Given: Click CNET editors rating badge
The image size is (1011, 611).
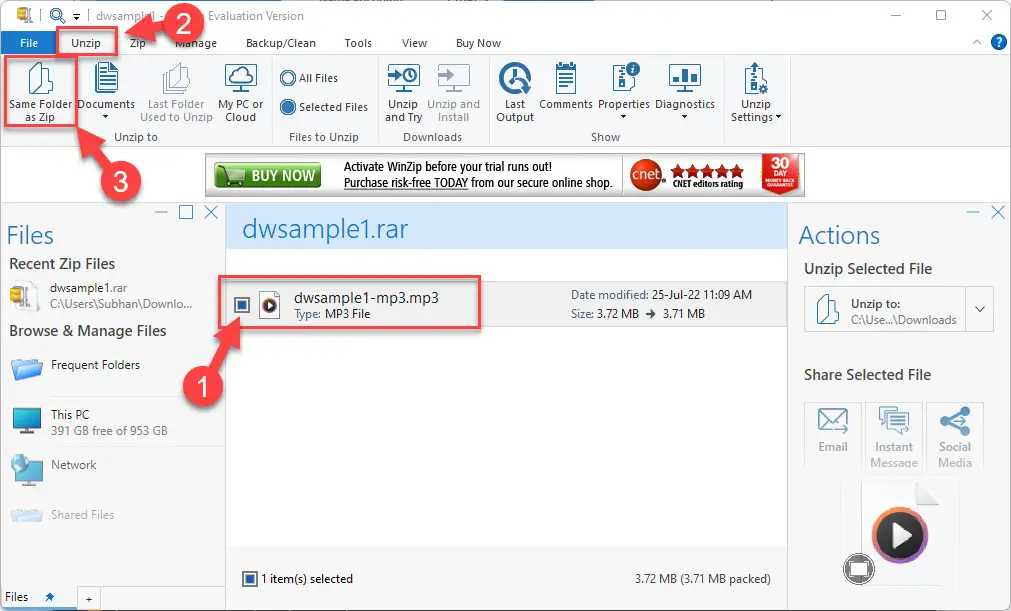Looking at the screenshot, I should [689, 175].
